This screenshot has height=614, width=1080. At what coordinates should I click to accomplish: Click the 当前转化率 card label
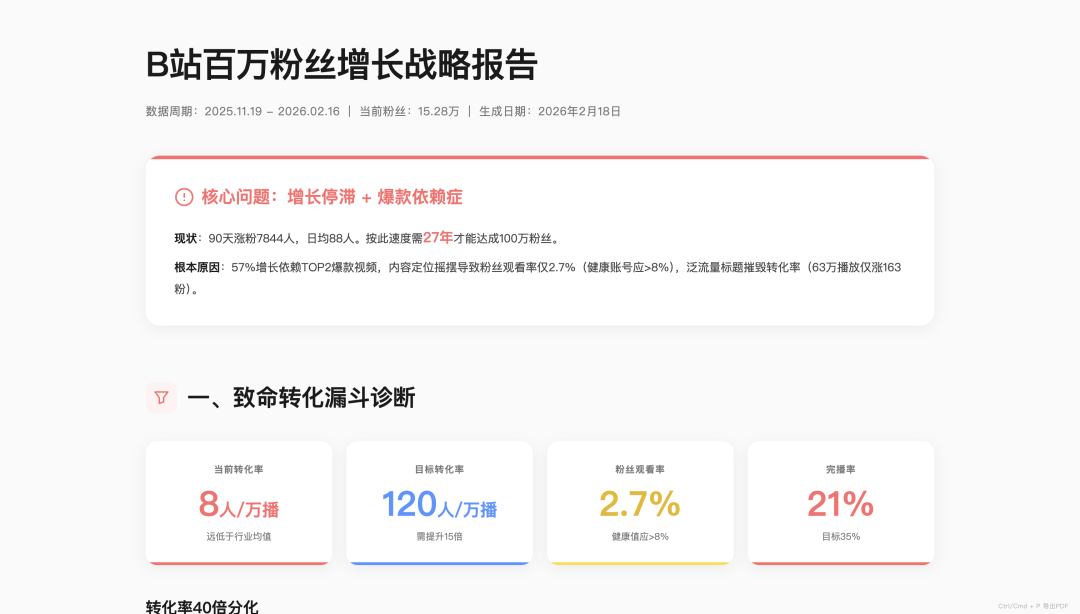238,469
